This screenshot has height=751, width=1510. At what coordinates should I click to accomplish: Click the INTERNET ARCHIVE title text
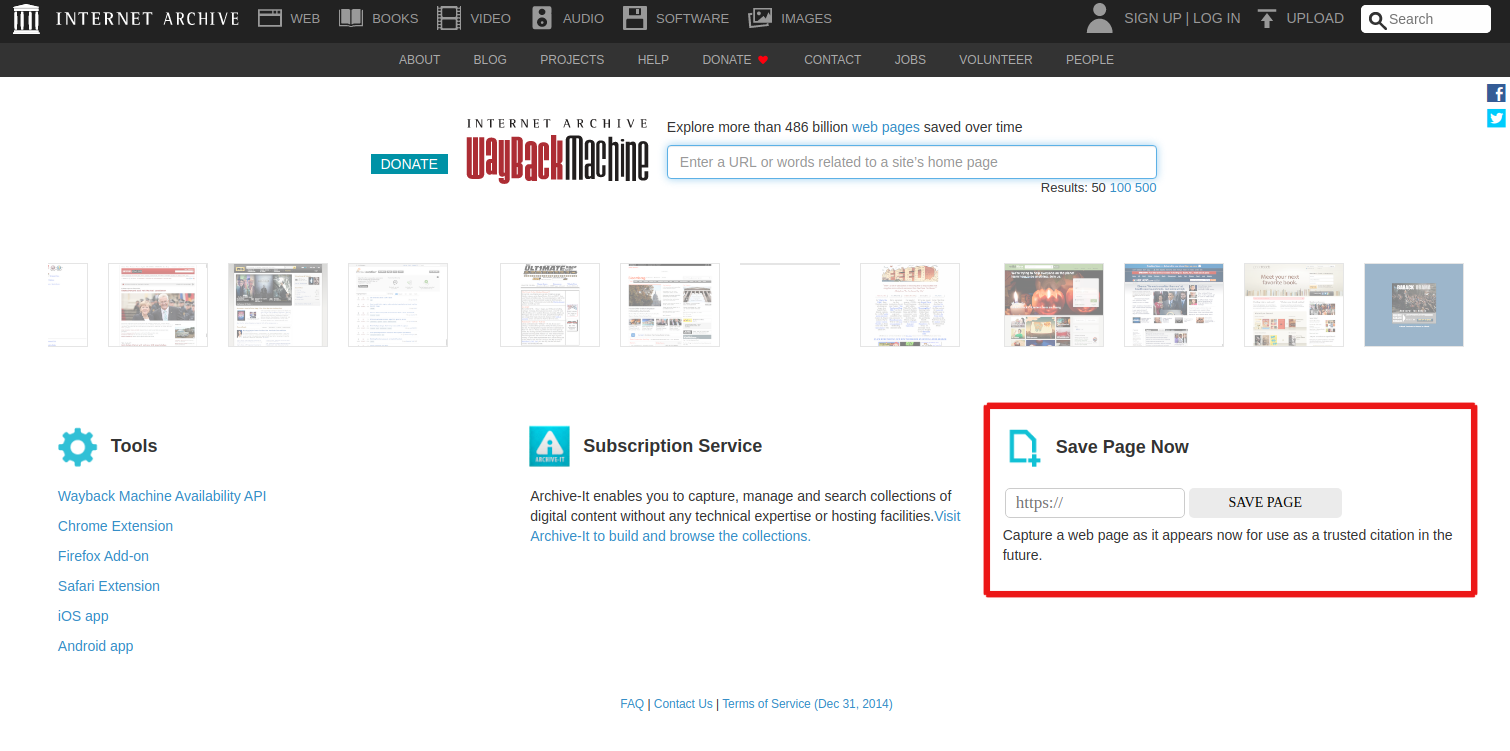[148, 18]
